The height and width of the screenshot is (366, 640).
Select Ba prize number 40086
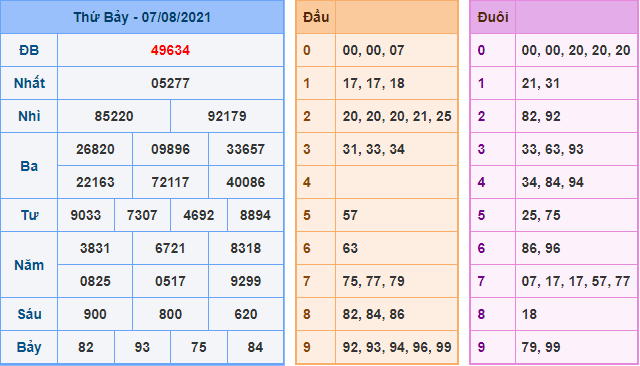pyautogui.click(x=246, y=182)
